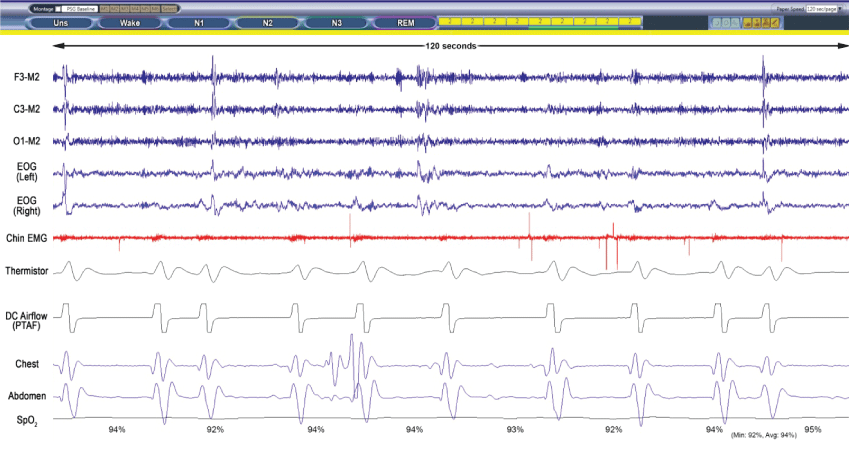849x464 pixels.
Task: Click the first yellow epoch cell
Action: (x=451, y=21)
